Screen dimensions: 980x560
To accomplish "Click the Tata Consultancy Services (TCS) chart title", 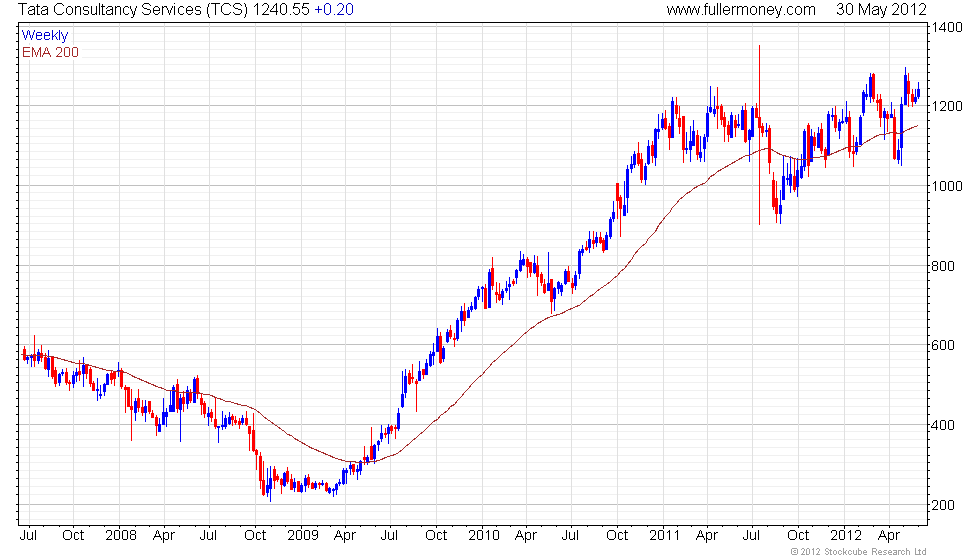I will coord(133,10).
